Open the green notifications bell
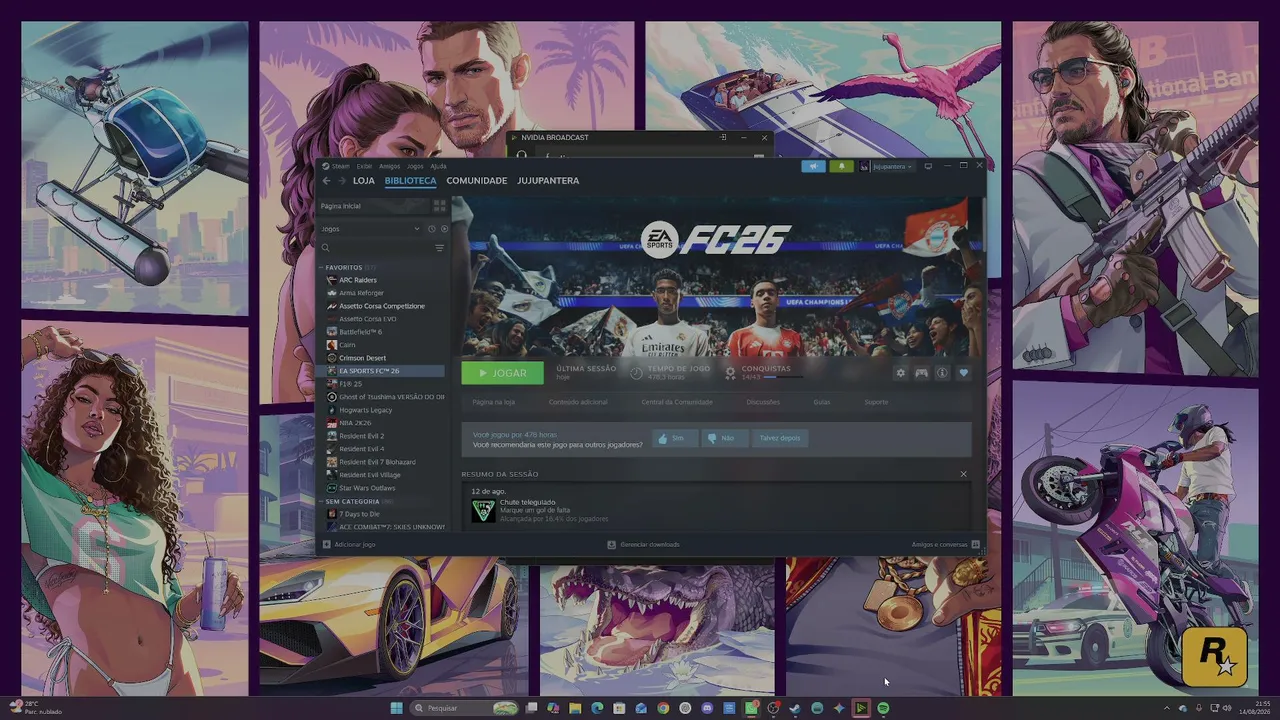Screen dimensions: 1280x720 pos(841,166)
